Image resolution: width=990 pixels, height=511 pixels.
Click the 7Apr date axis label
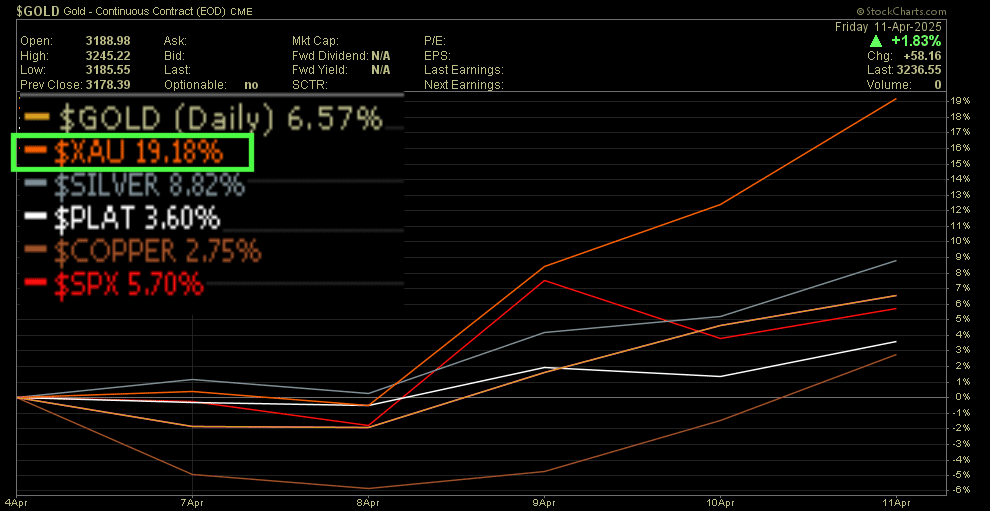coord(192,505)
